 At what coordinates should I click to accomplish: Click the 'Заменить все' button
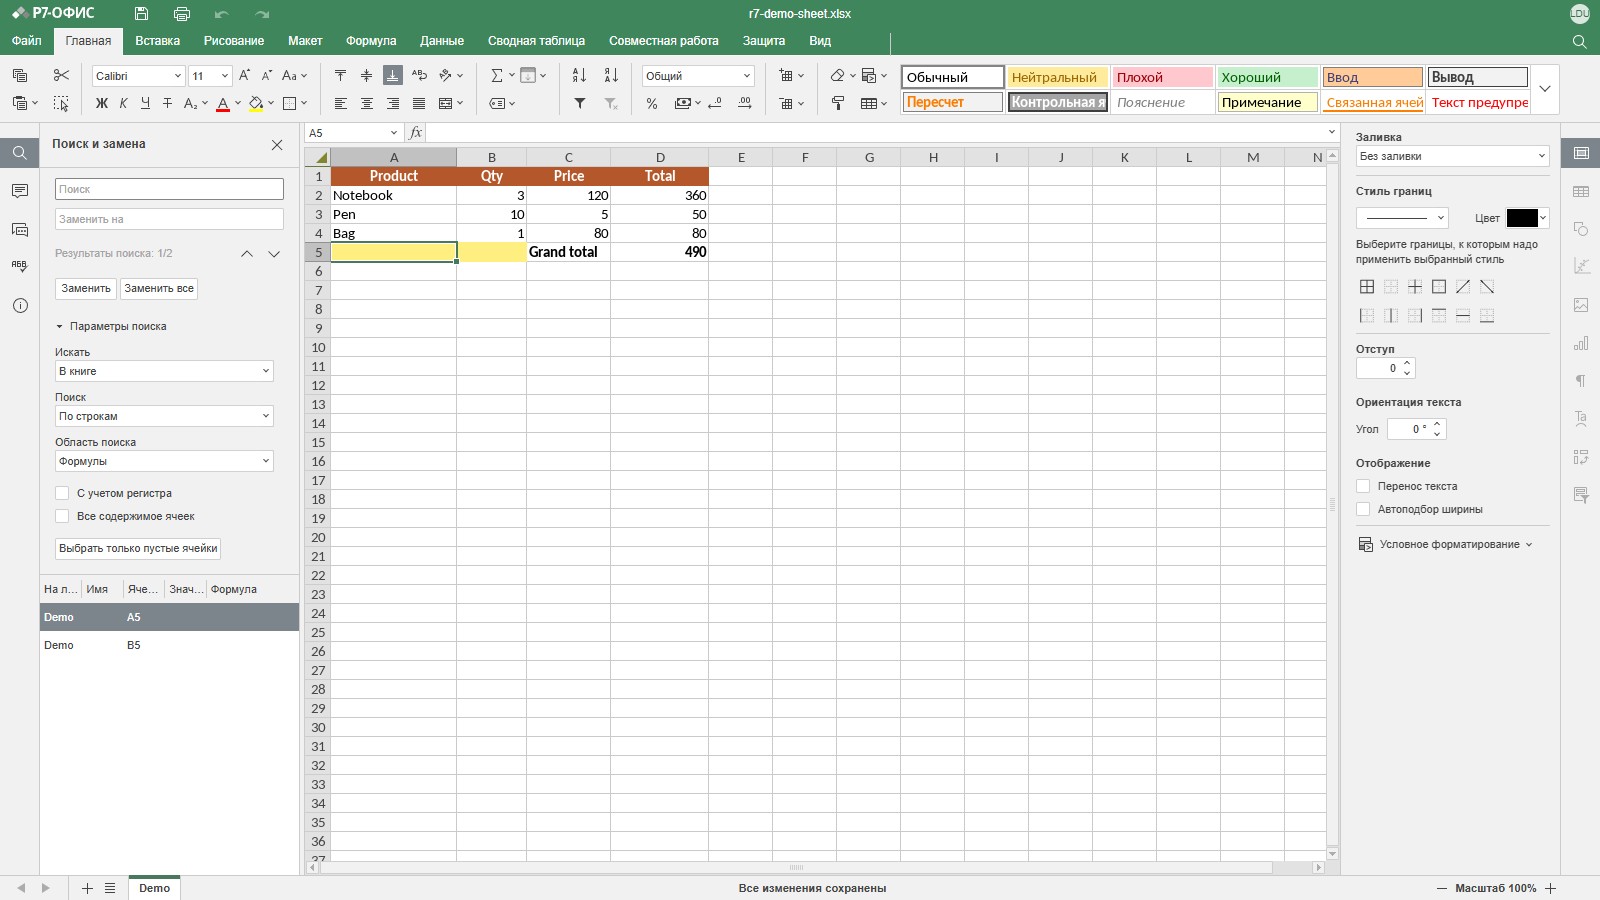[x=159, y=288]
